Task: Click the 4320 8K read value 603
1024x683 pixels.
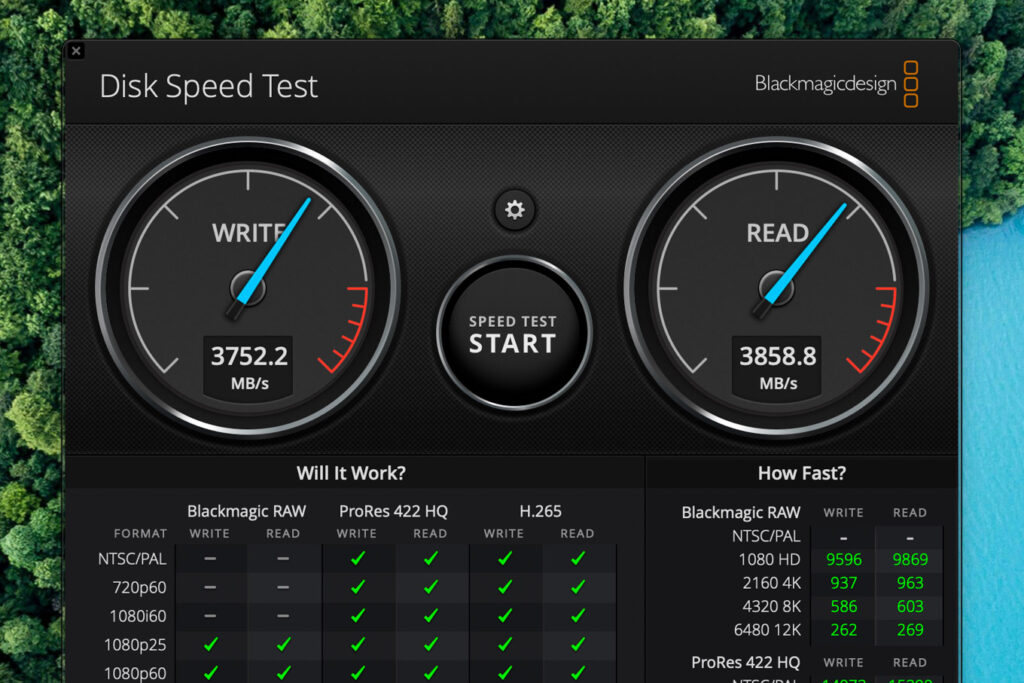Action: [x=910, y=607]
